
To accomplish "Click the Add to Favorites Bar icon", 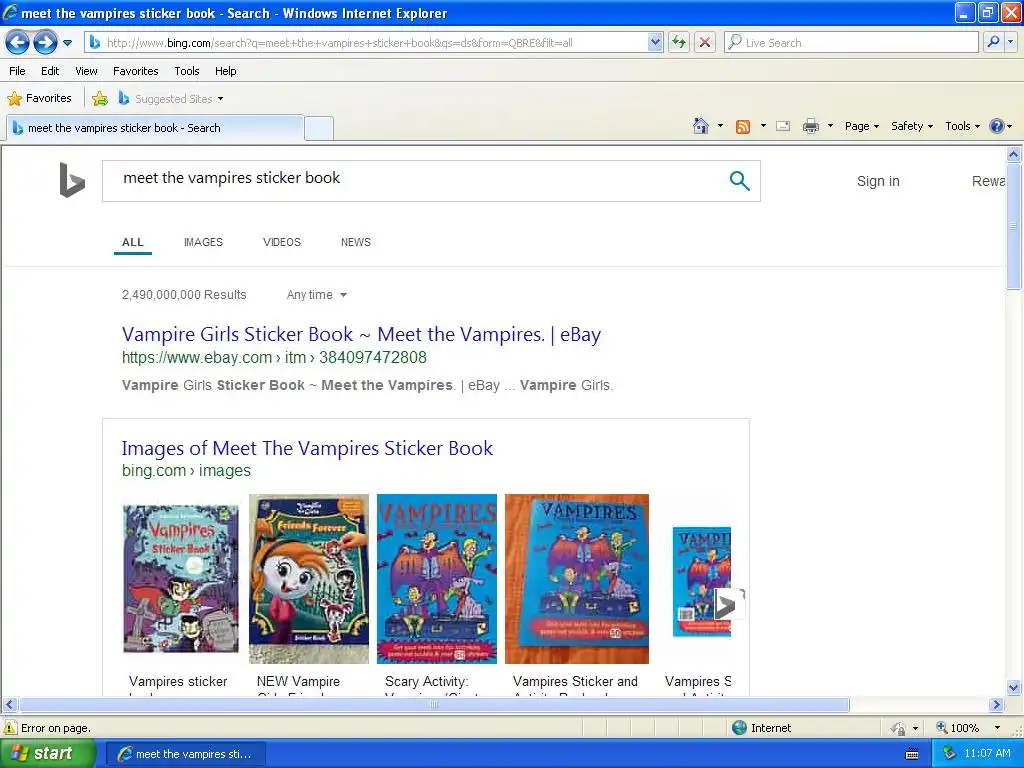I will [x=100, y=99].
